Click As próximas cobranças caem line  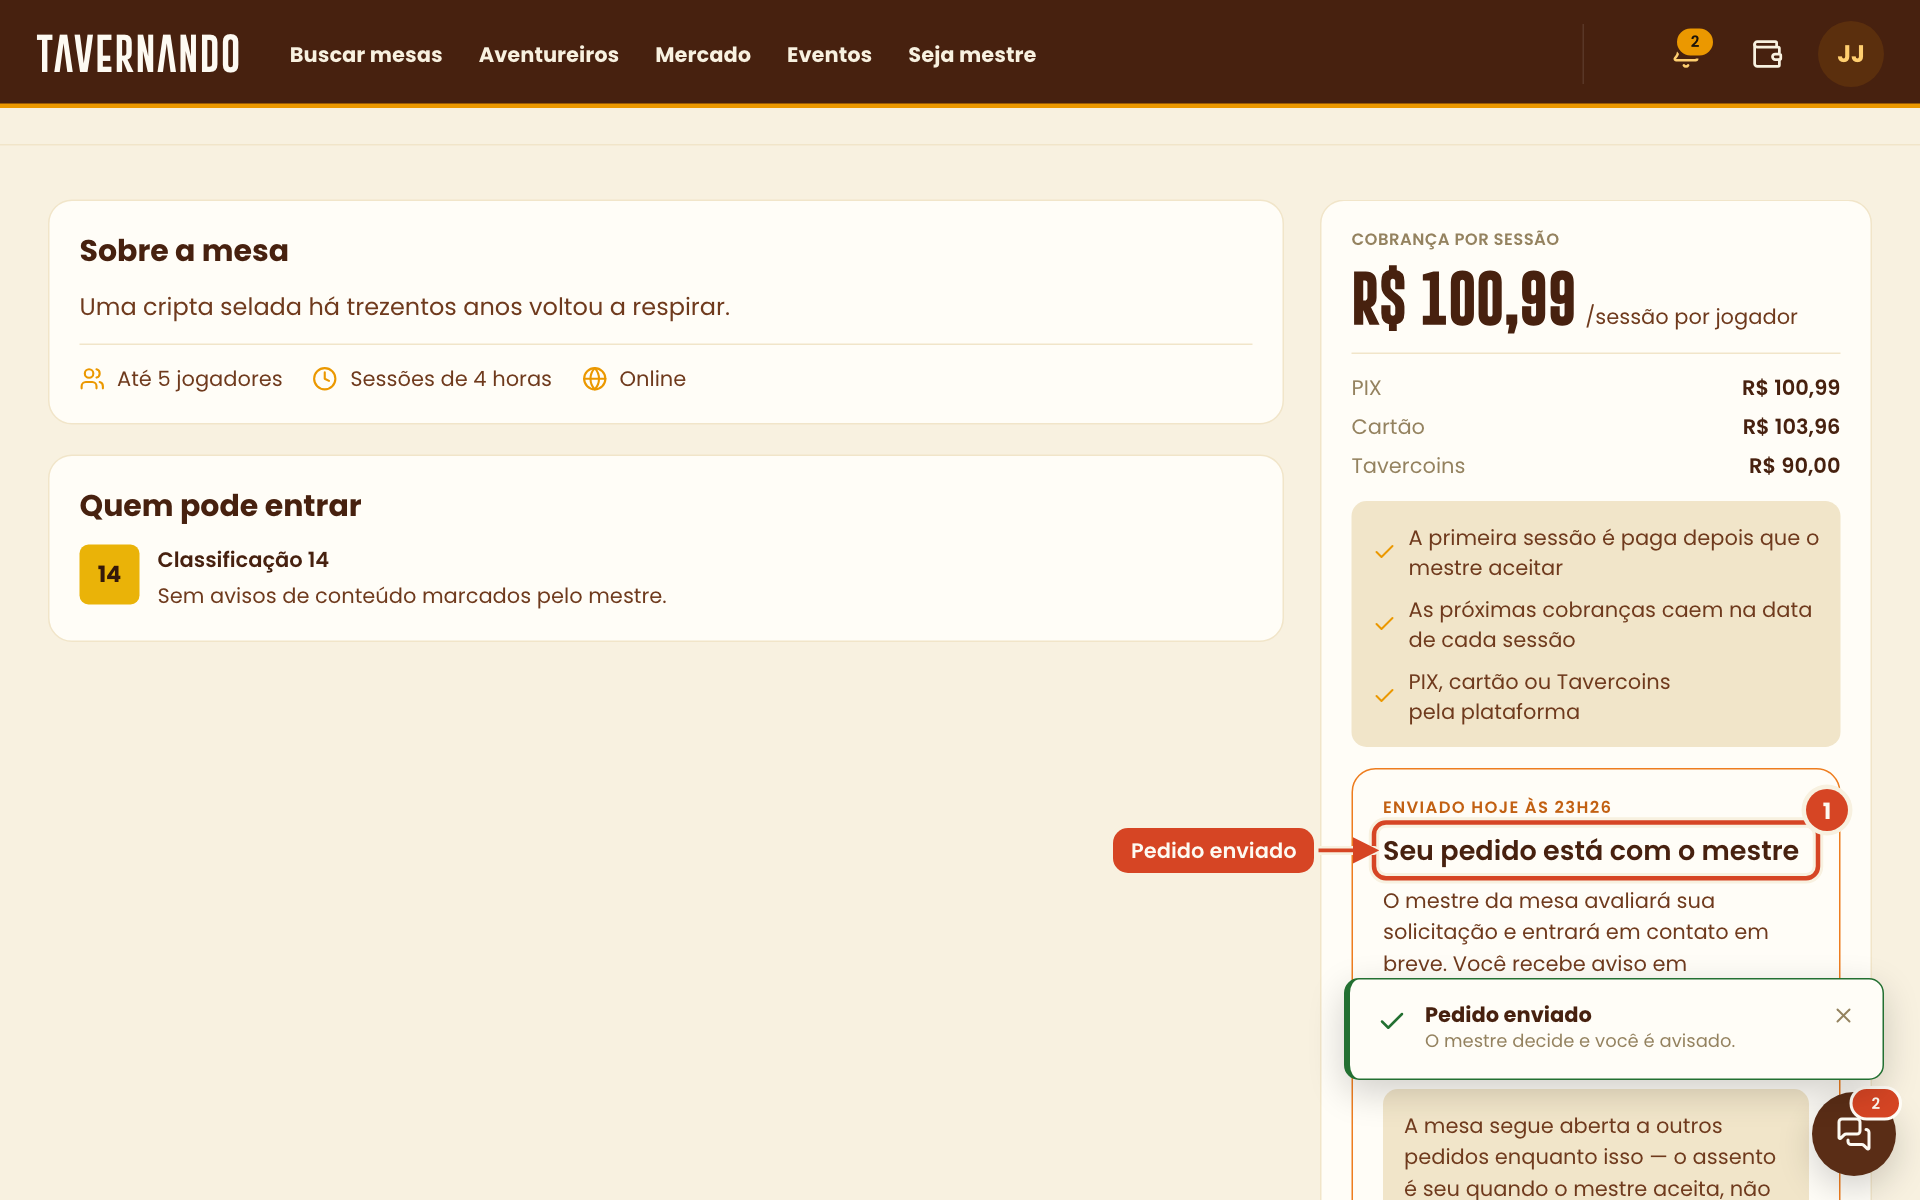[x=1610, y=625]
